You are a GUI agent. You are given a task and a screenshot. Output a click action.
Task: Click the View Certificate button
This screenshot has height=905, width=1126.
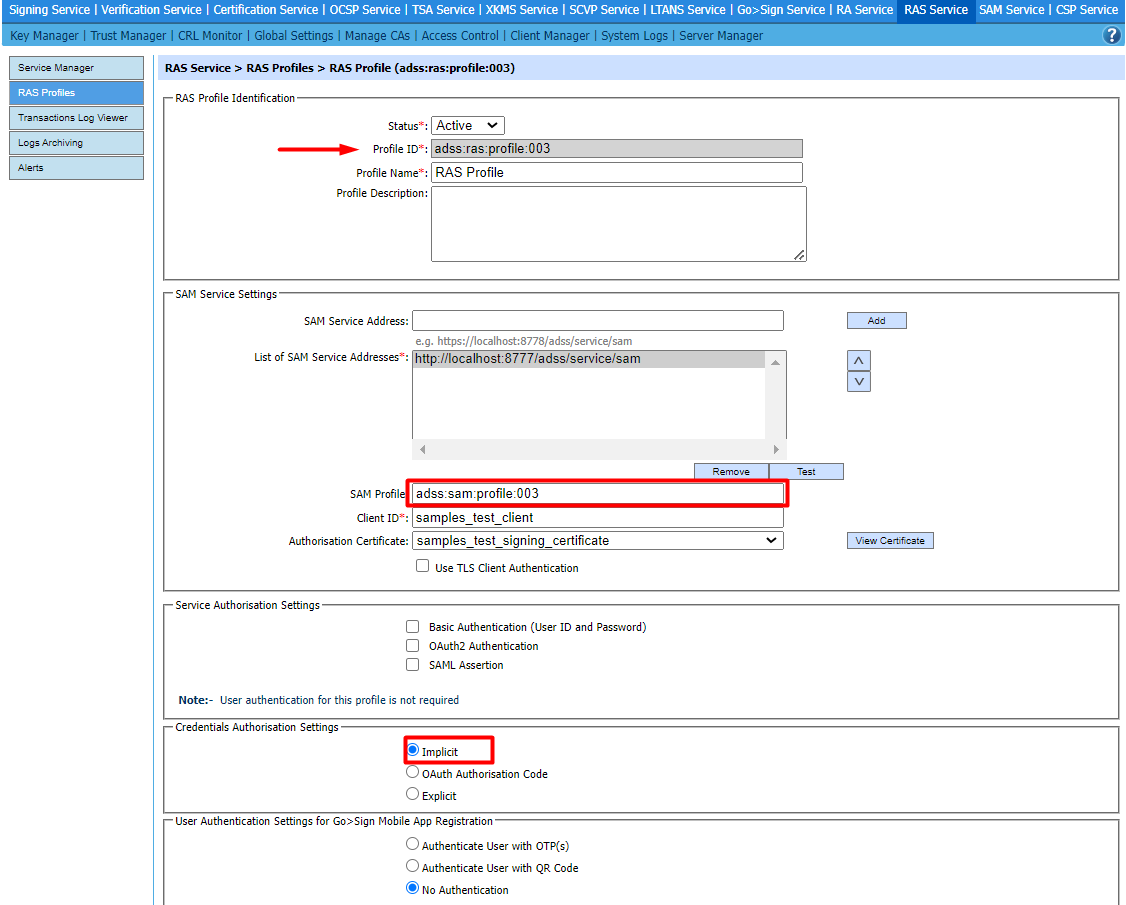click(x=890, y=541)
